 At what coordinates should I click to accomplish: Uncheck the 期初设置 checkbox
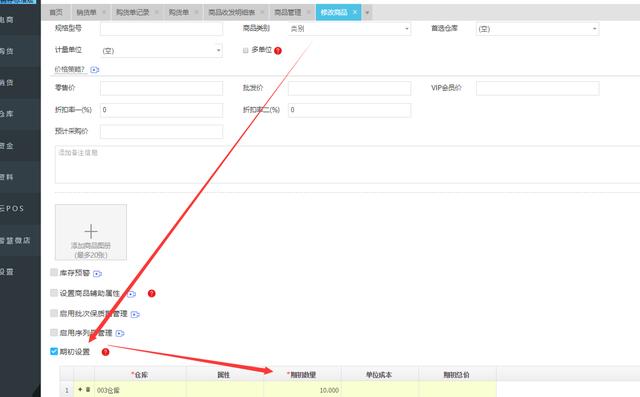point(54,351)
